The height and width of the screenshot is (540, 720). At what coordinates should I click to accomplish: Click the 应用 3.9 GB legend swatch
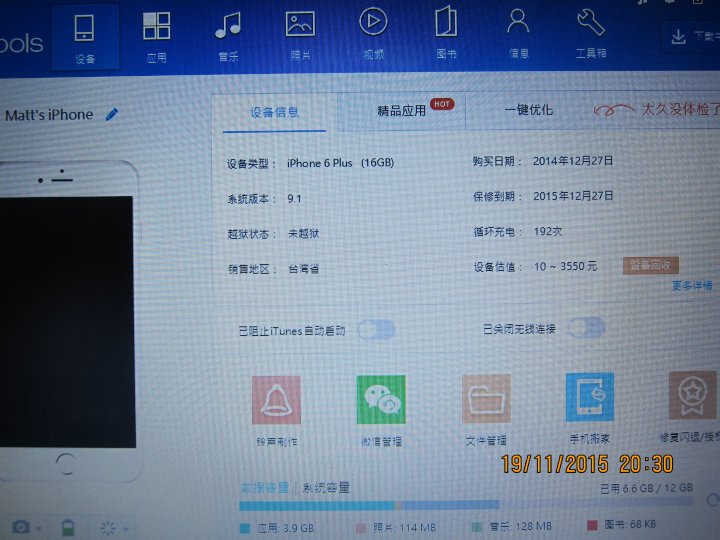click(245, 528)
